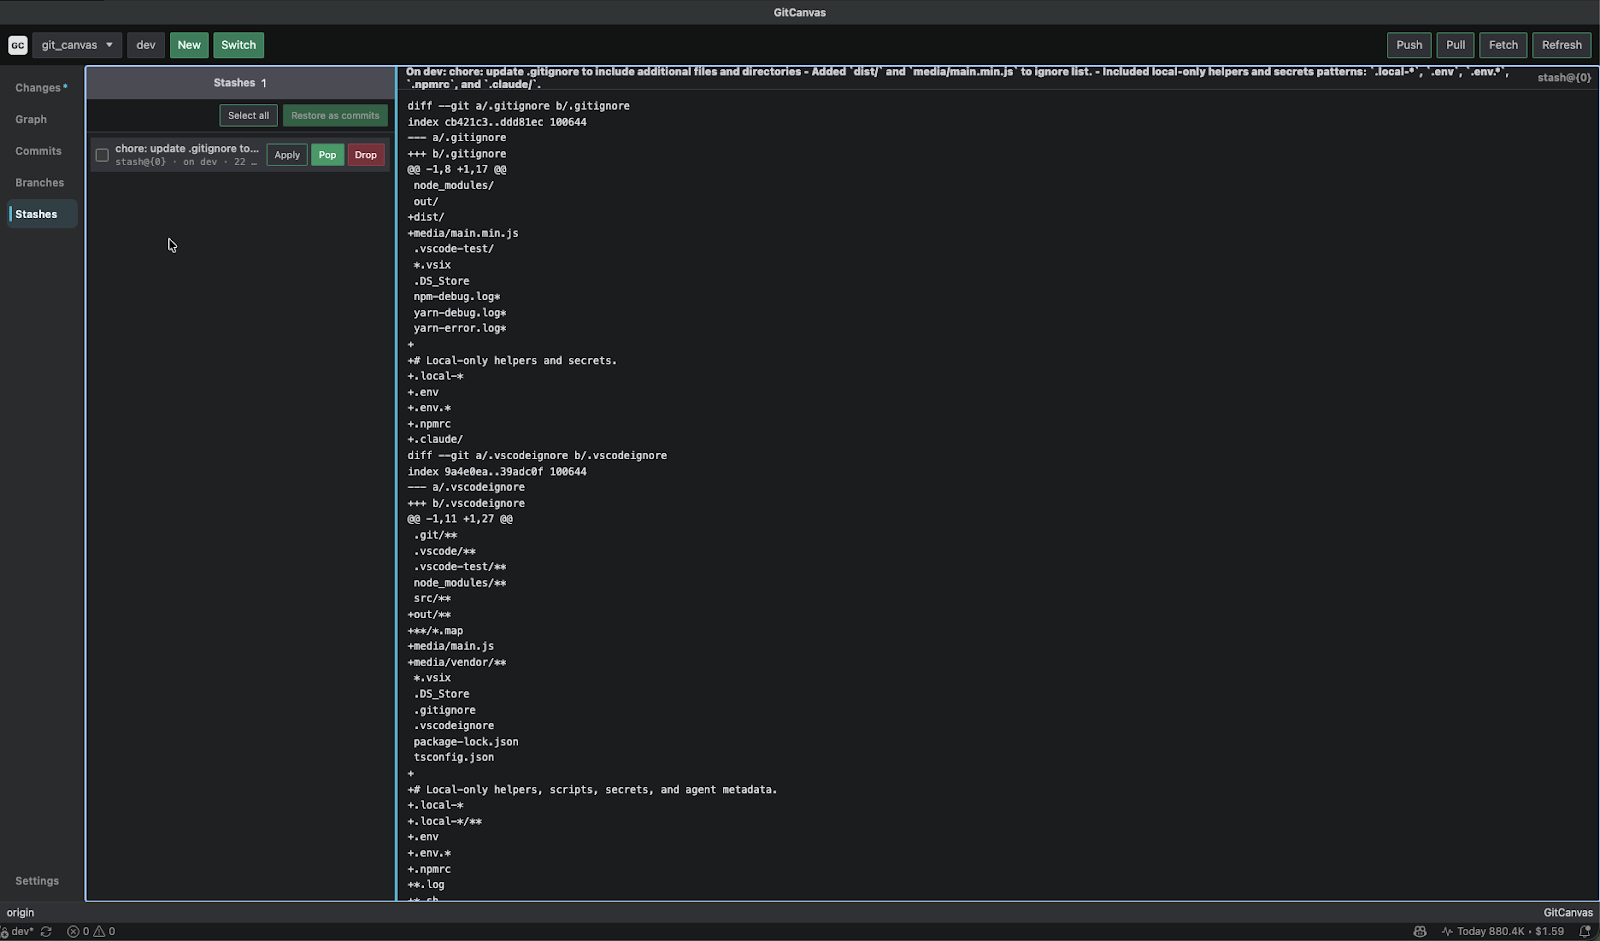Click the '+media/main.min.js' diff line
The width and height of the screenshot is (1600, 941).
[x=463, y=233]
